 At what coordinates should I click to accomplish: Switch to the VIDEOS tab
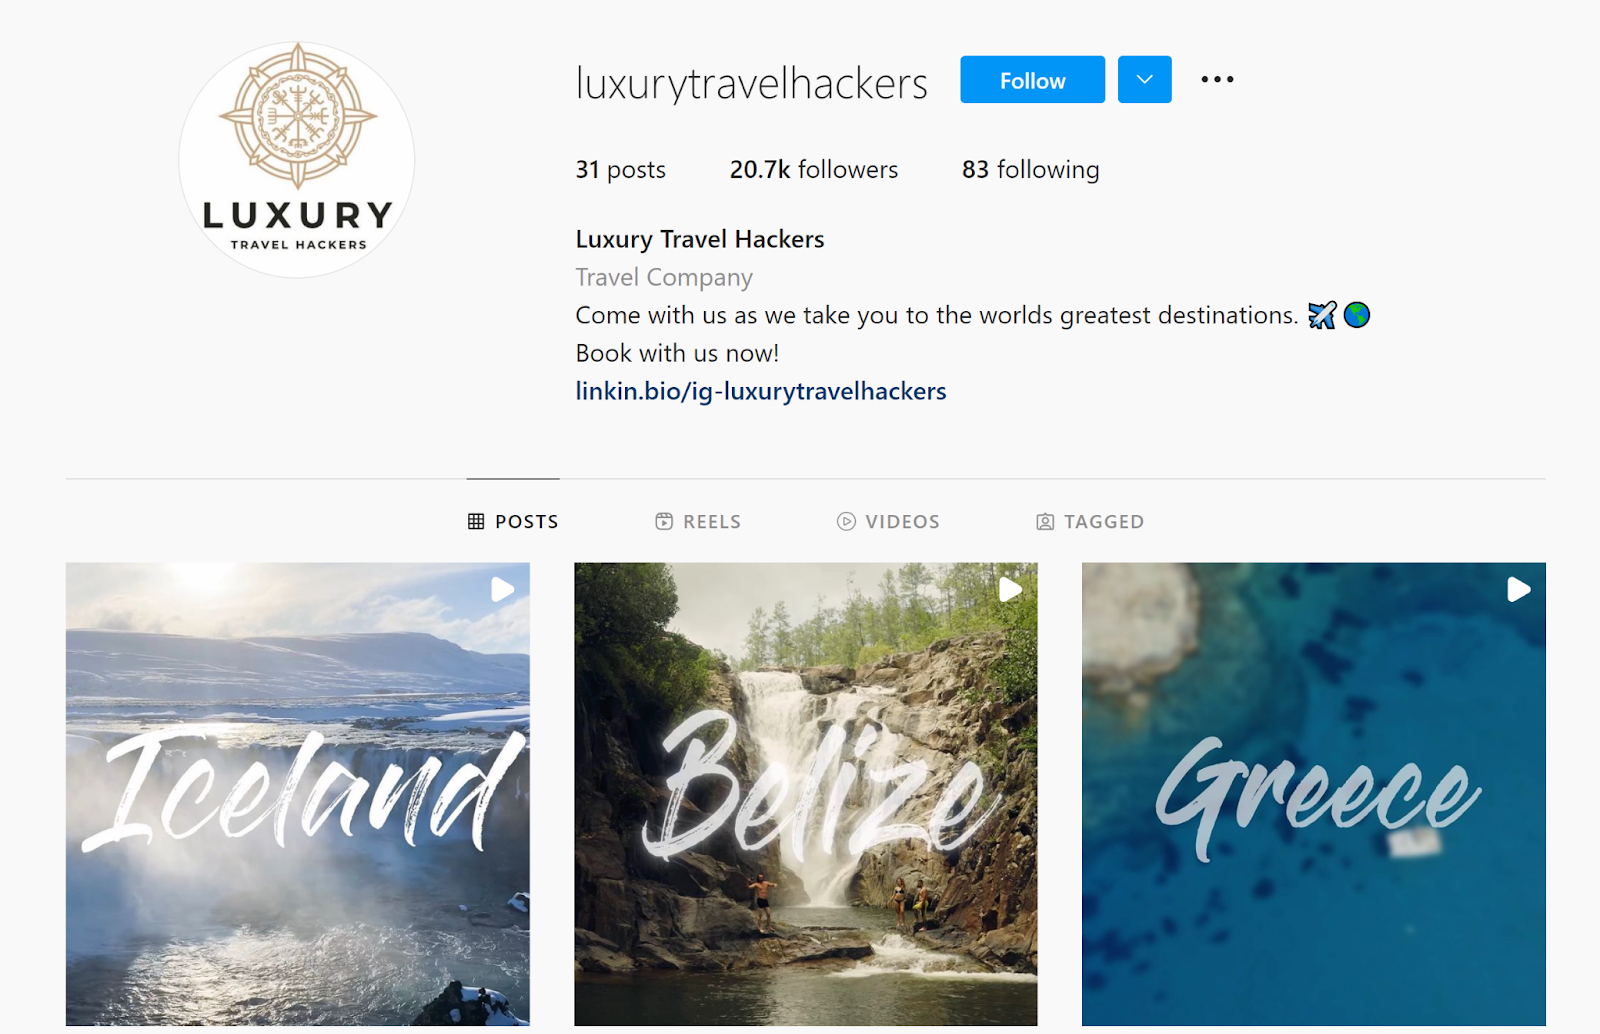tap(888, 521)
